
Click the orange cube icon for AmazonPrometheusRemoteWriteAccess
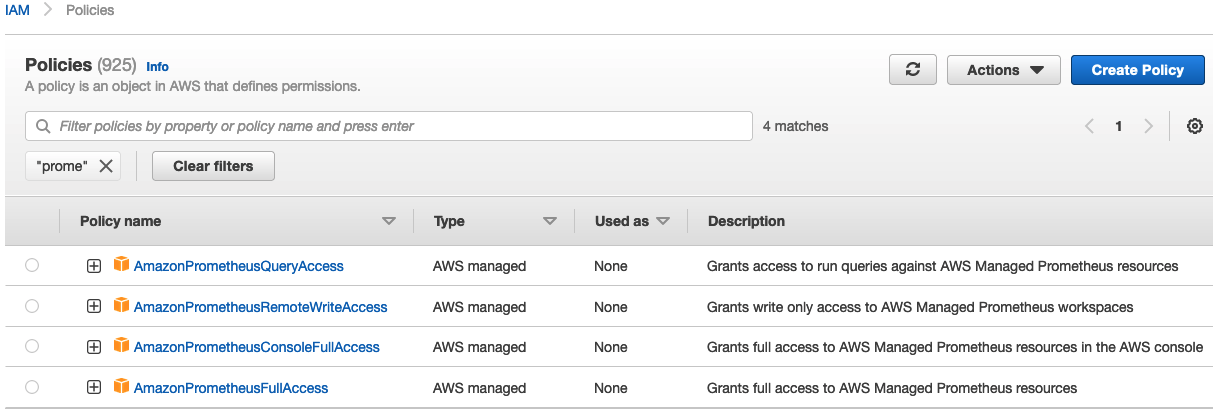(x=122, y=306)
